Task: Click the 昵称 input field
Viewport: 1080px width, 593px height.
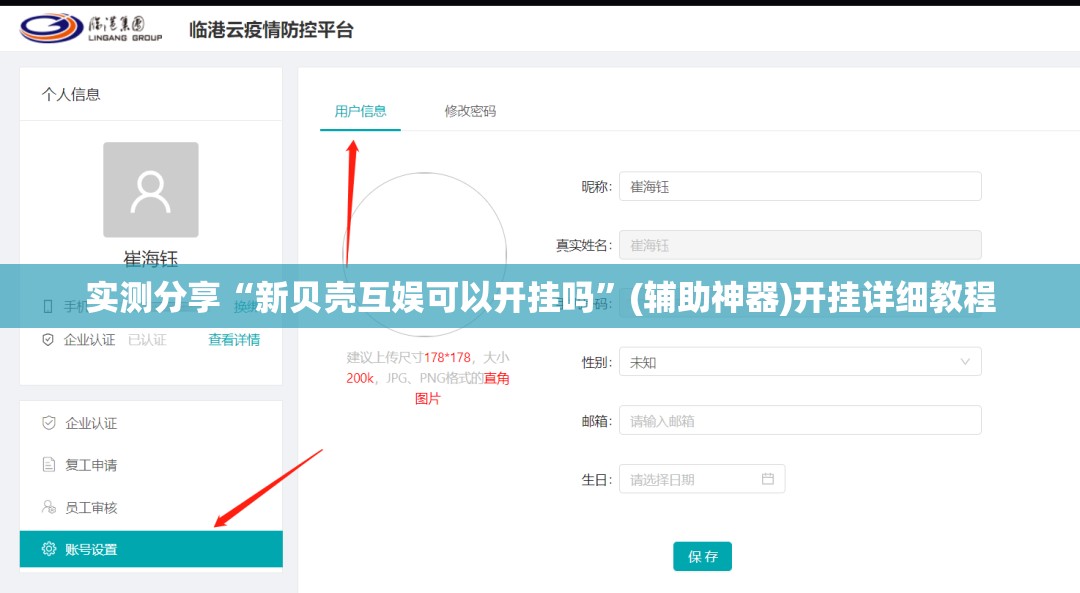Action: click(800, 187)
